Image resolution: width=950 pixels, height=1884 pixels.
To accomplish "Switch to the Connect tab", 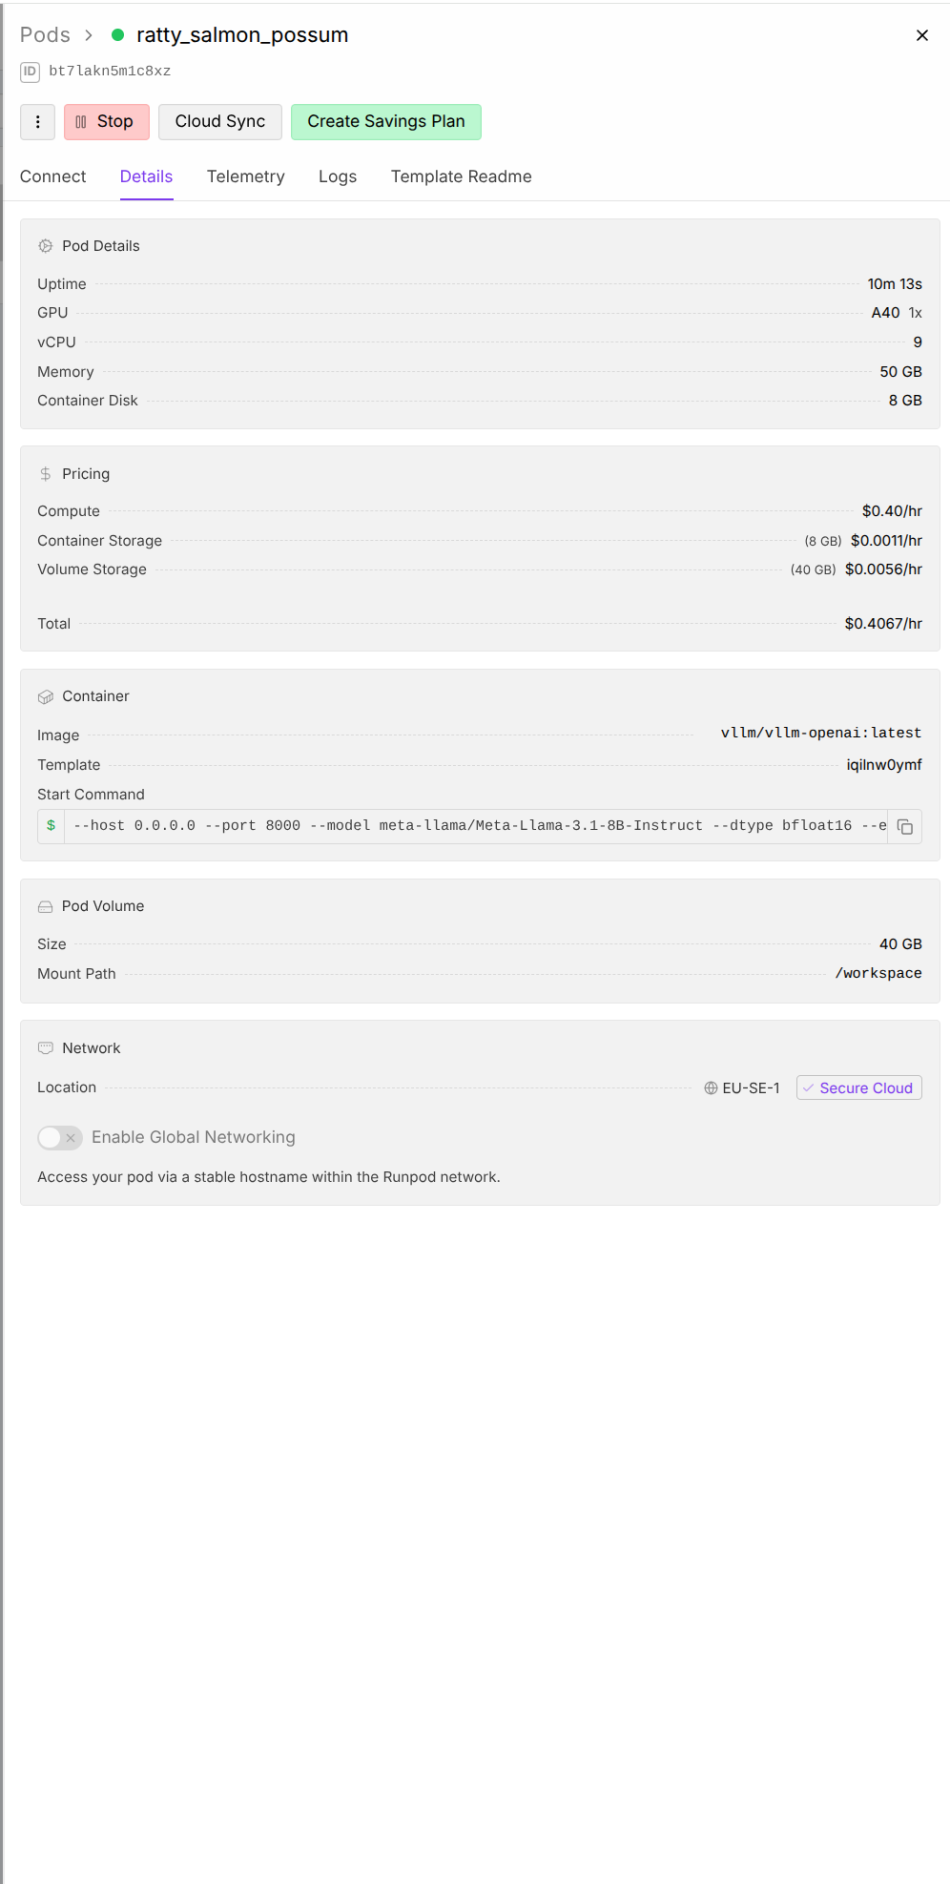I will pyautogui.click(x=53, y=177).
